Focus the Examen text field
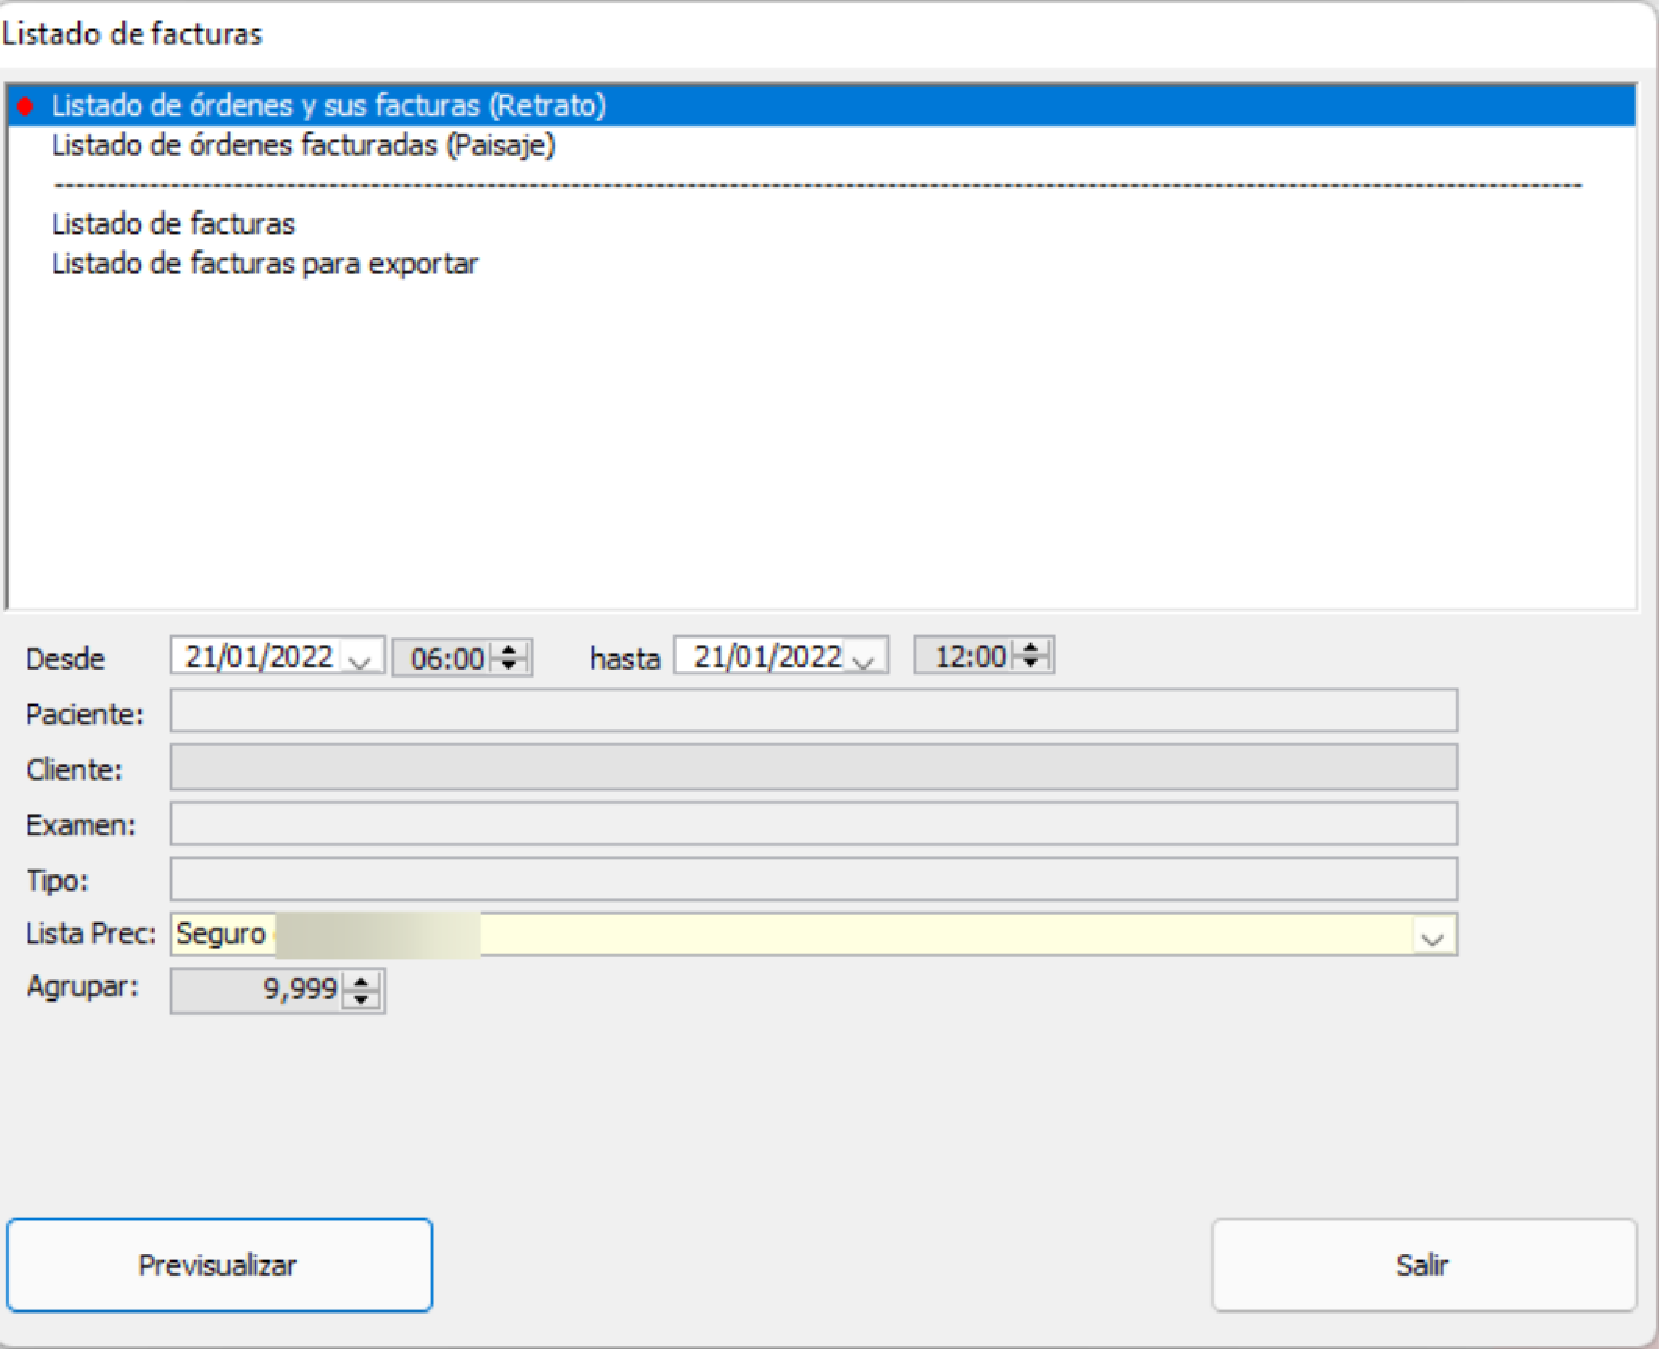The height and width of the screenshot is (1350, 1659). coord(812,824)
